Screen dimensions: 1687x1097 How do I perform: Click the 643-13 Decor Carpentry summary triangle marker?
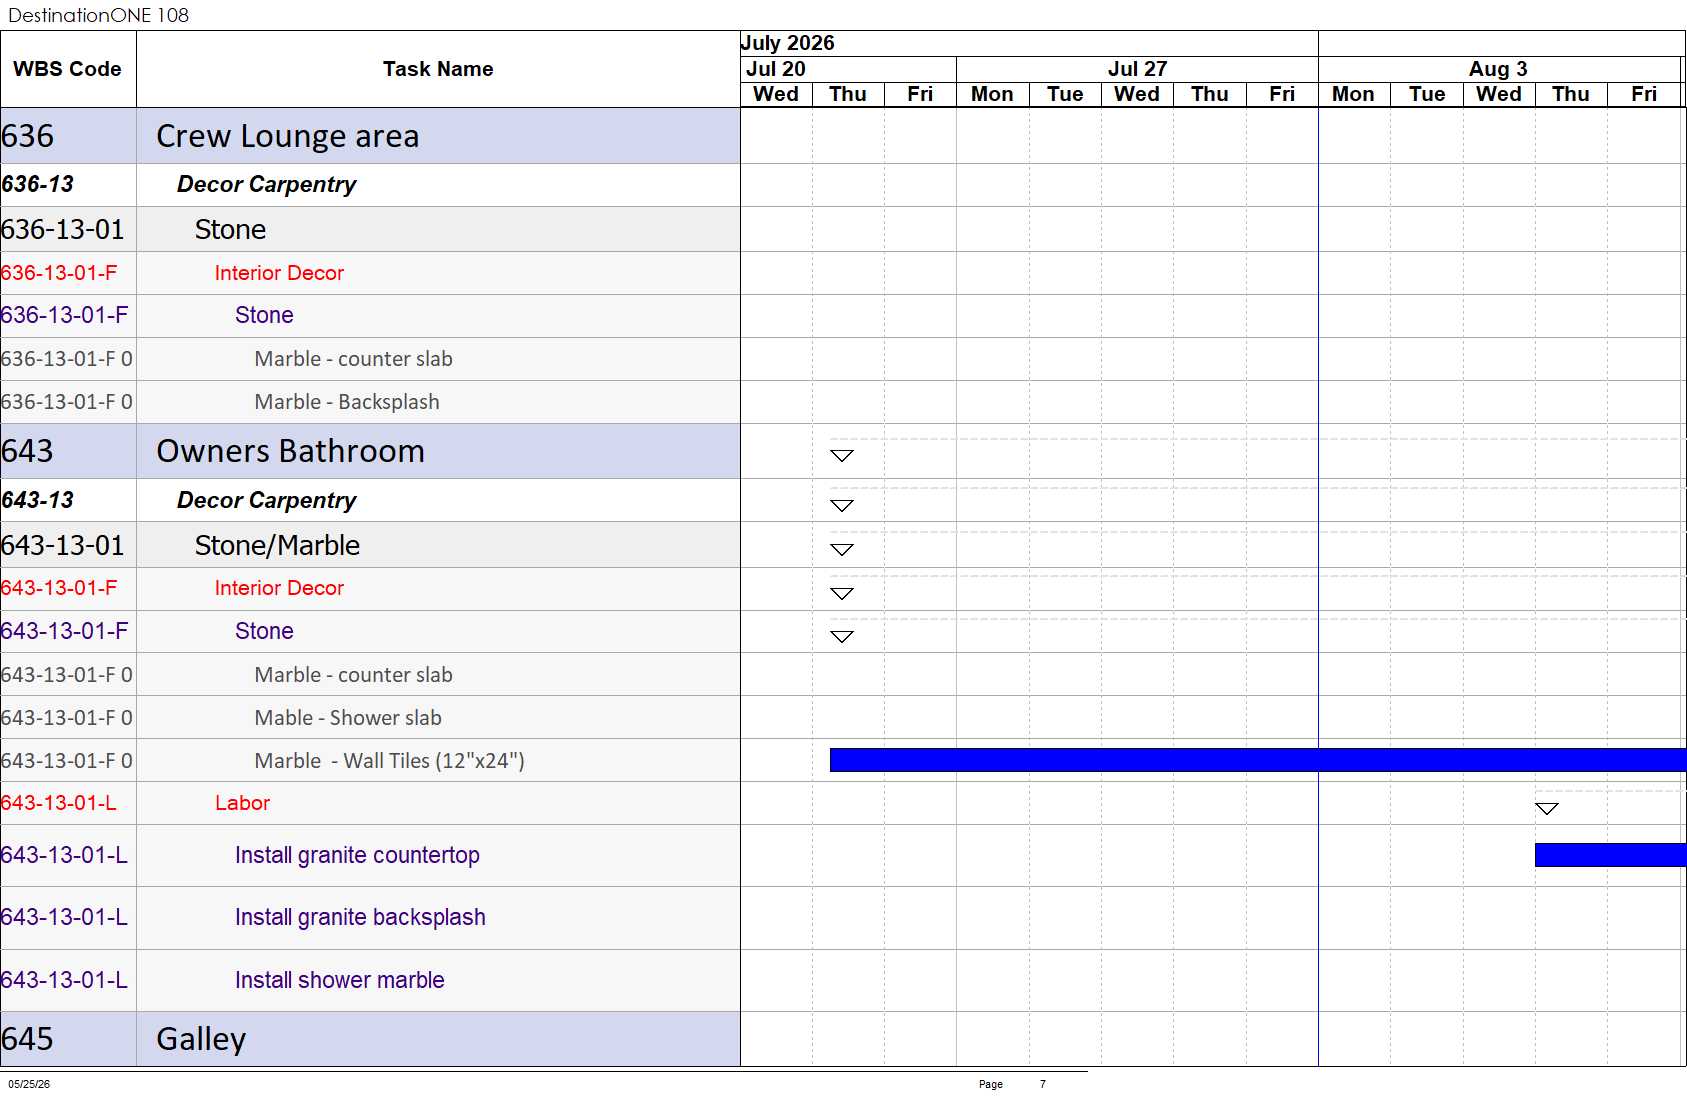[x=842, y=505]
